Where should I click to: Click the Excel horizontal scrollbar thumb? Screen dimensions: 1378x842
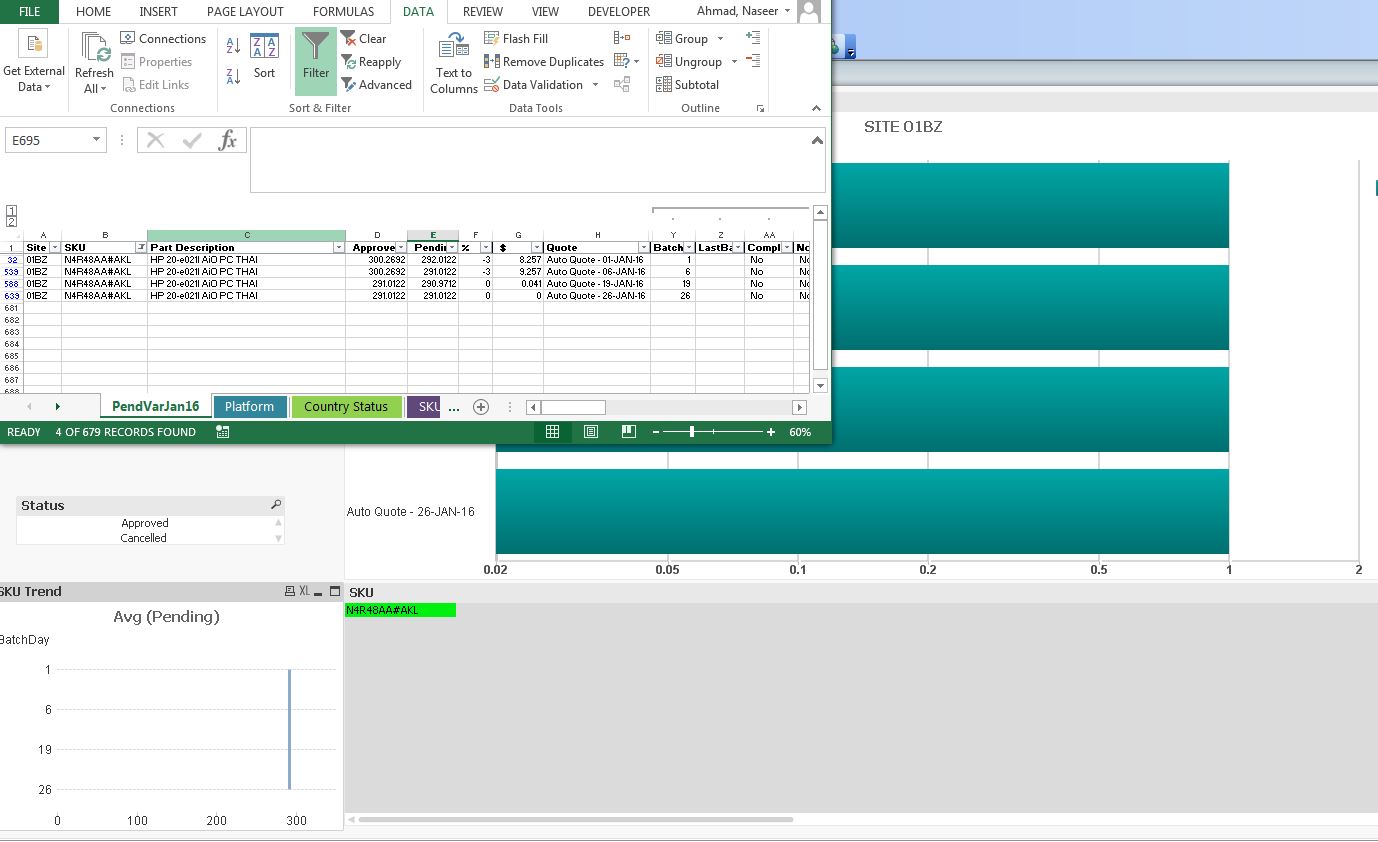pyautogui.click(x=573, y=407)
